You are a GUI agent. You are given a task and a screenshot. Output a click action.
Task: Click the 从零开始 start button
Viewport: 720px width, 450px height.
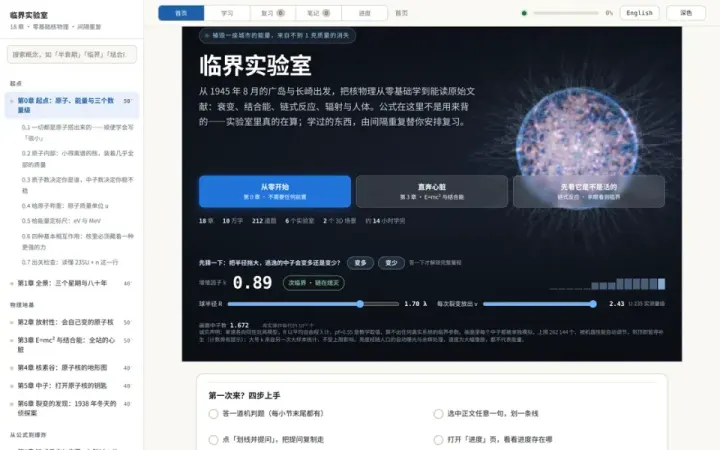click(x=275, y=191)
